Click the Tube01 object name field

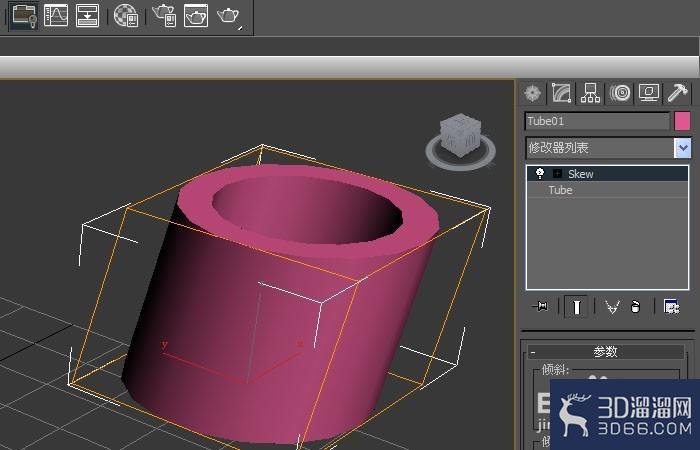(x=597, y=121)
